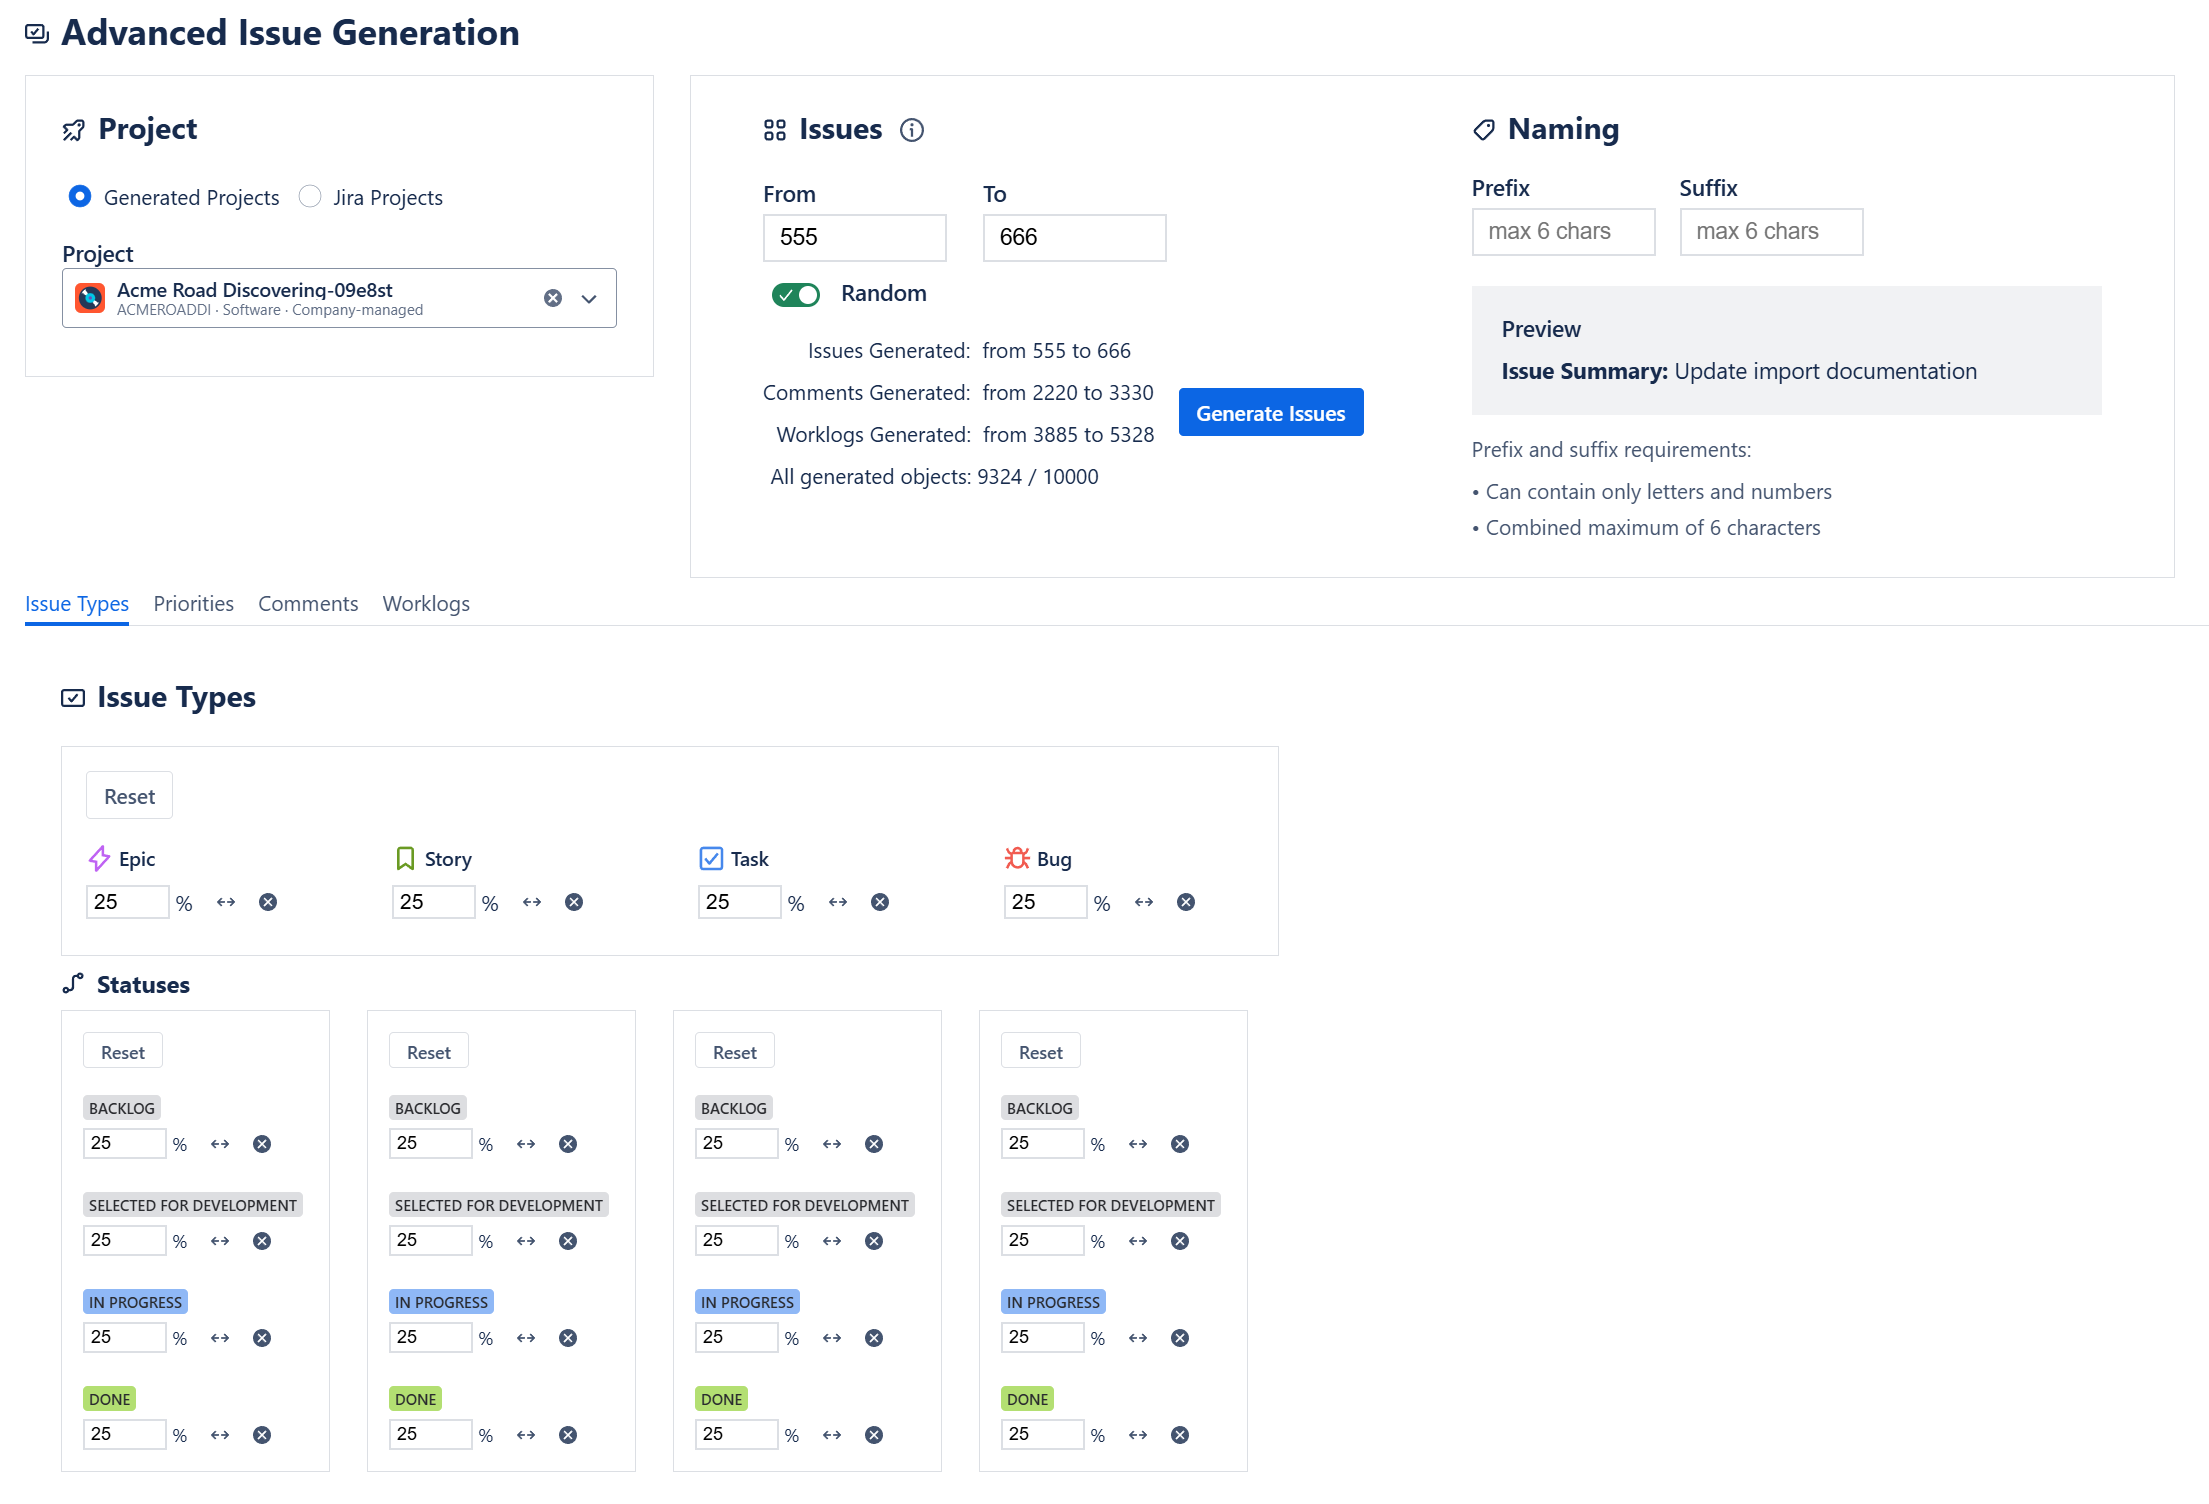Open the Comments tab
The image size is (2209, 1504).
click(x=307, y=604)
